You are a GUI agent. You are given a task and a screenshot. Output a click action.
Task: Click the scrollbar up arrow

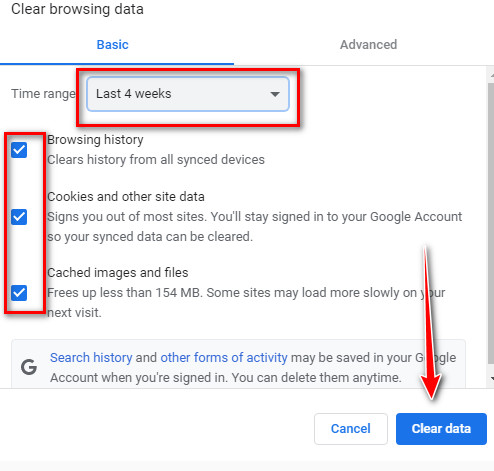pos(492,75)
